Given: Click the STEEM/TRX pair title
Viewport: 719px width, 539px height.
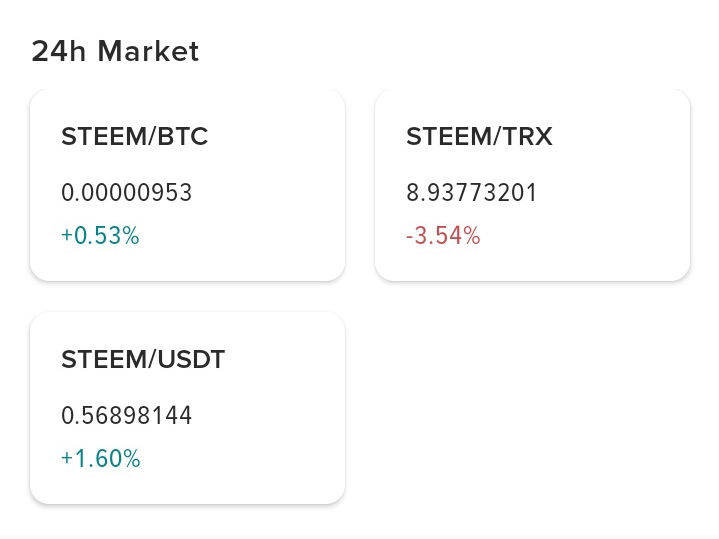Looking at the screenshot, I should click(x=479, y=137).
